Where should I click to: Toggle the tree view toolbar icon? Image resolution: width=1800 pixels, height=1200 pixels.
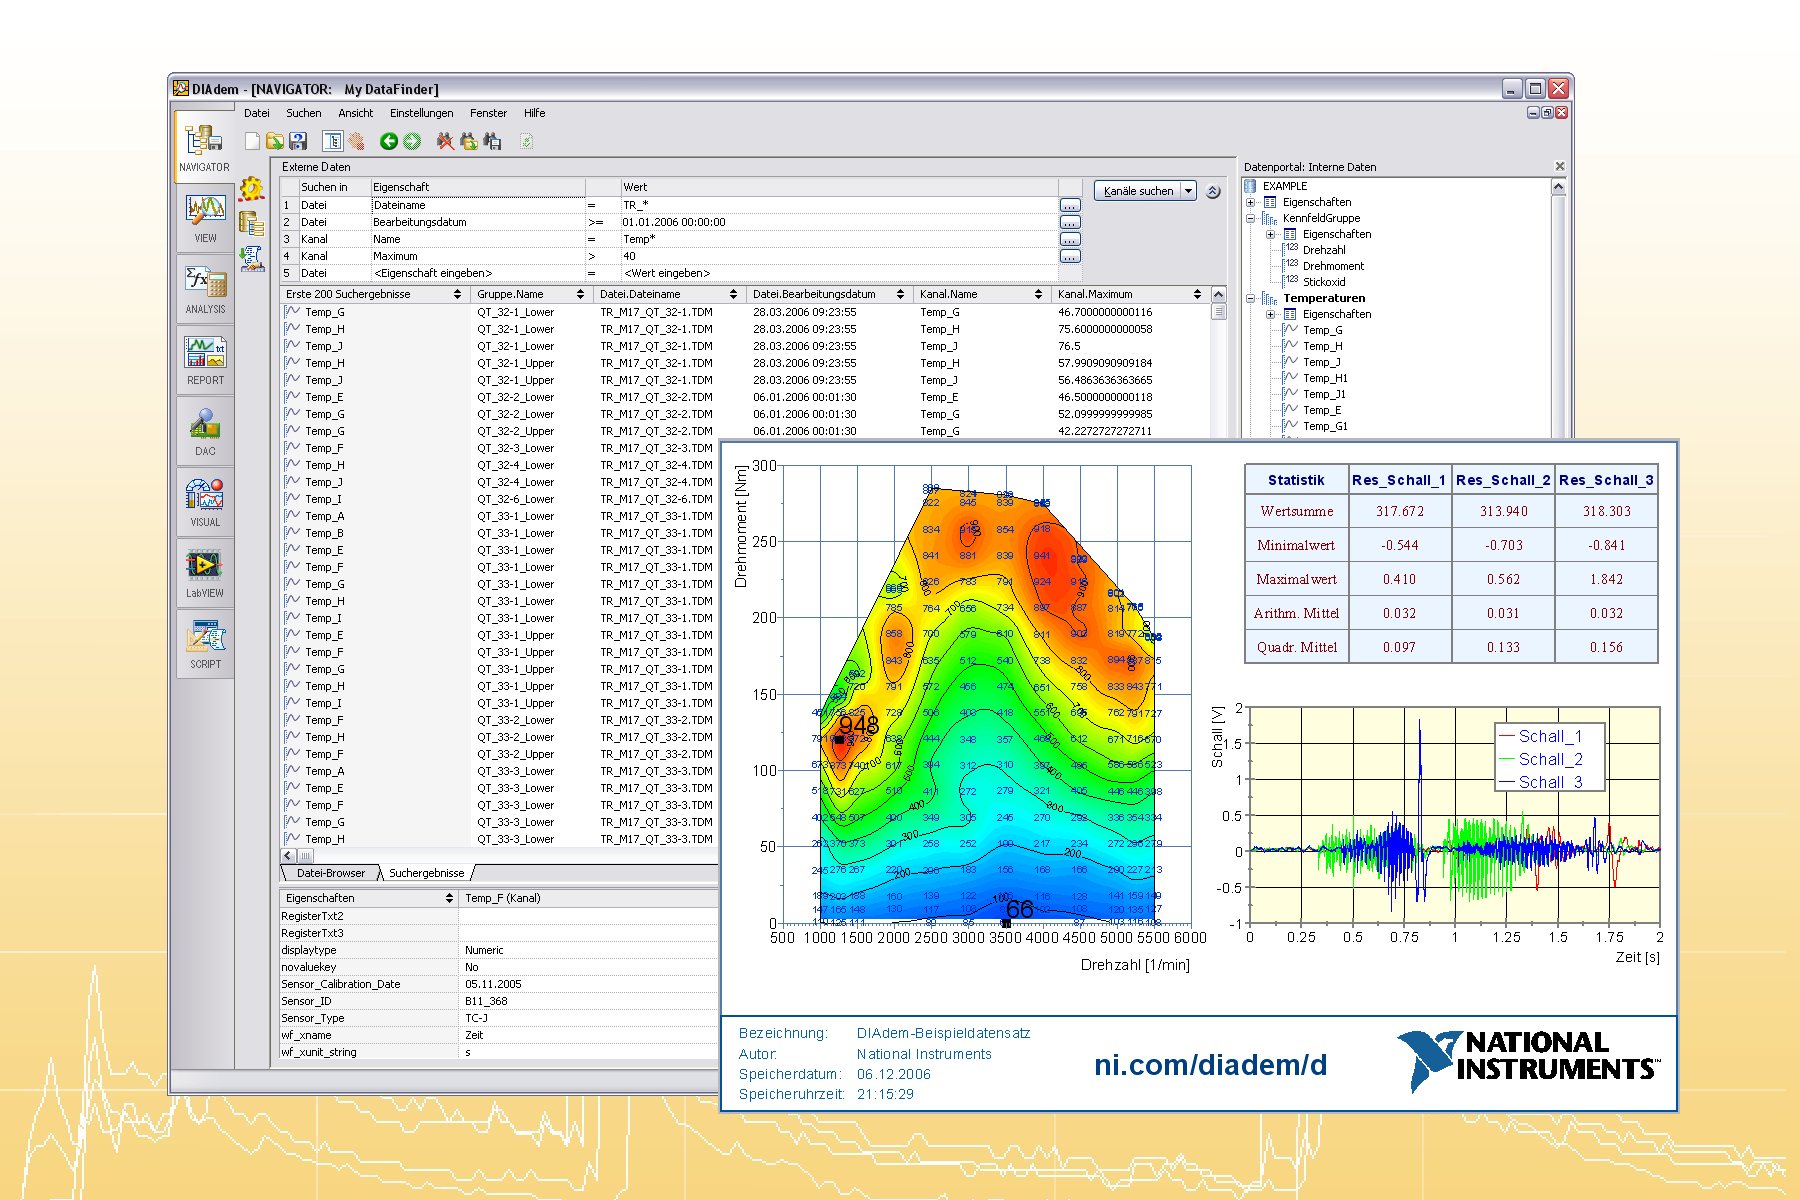(x=333, y=141)
